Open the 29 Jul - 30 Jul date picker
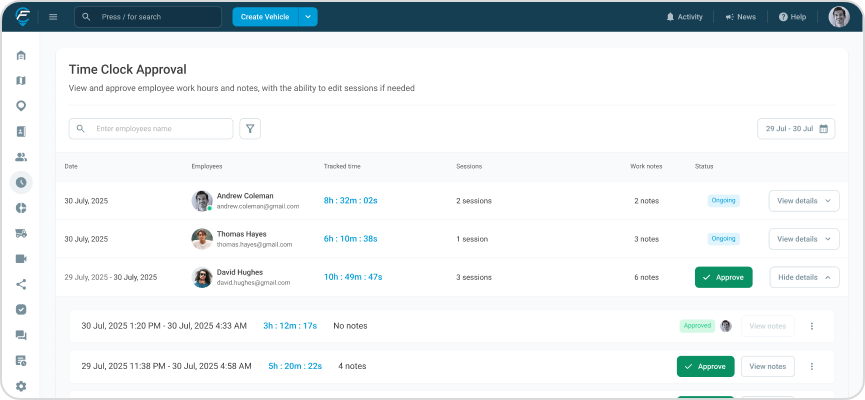Viewport: 865px width, 400px height. click(796, 129)
